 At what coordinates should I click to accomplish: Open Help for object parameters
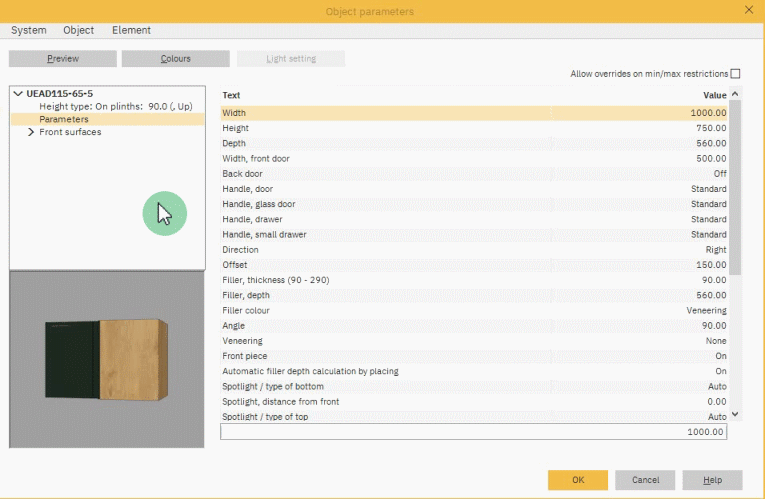coord(712,480)
